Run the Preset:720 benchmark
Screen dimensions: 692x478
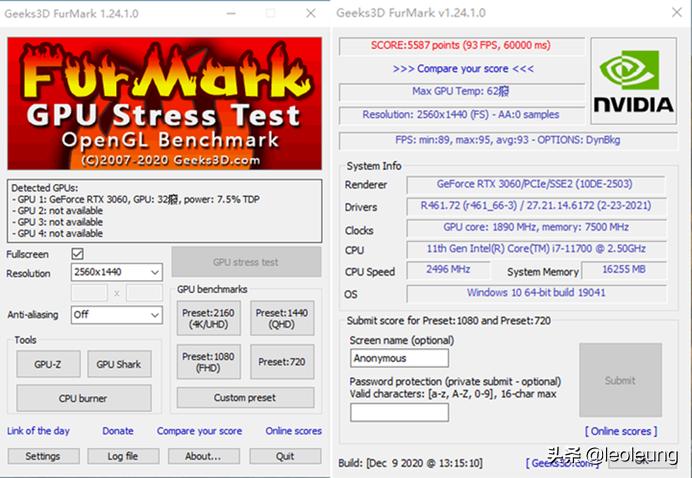coord(282,362)
